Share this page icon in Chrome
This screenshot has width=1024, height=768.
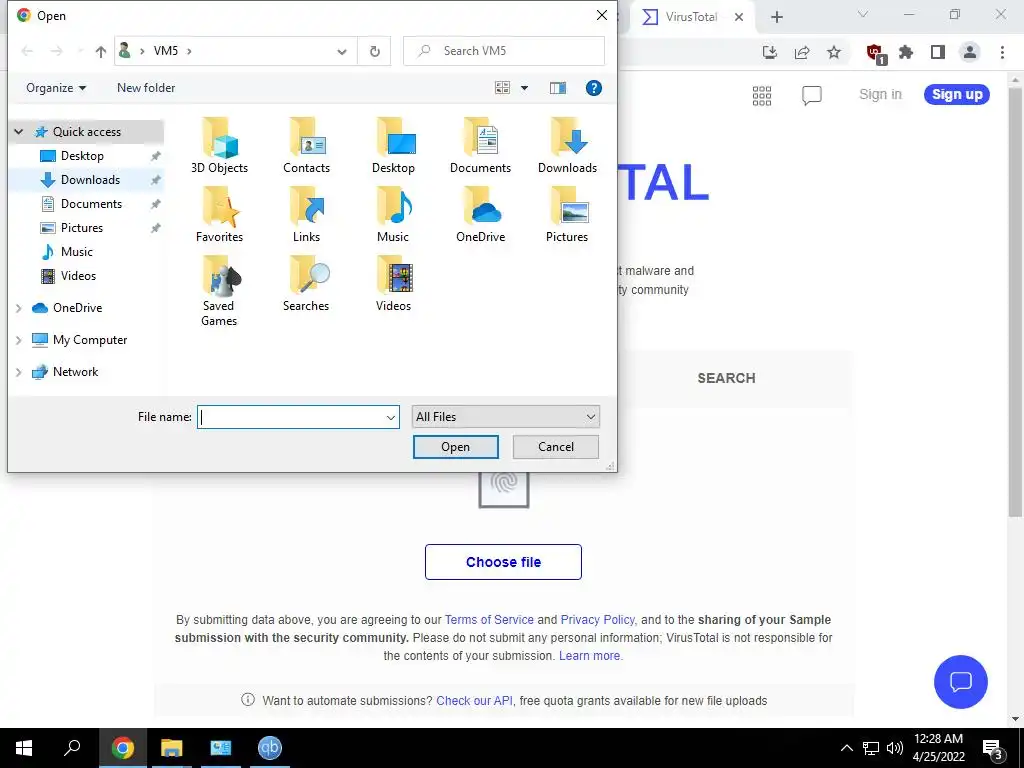(x=802, y=52)
